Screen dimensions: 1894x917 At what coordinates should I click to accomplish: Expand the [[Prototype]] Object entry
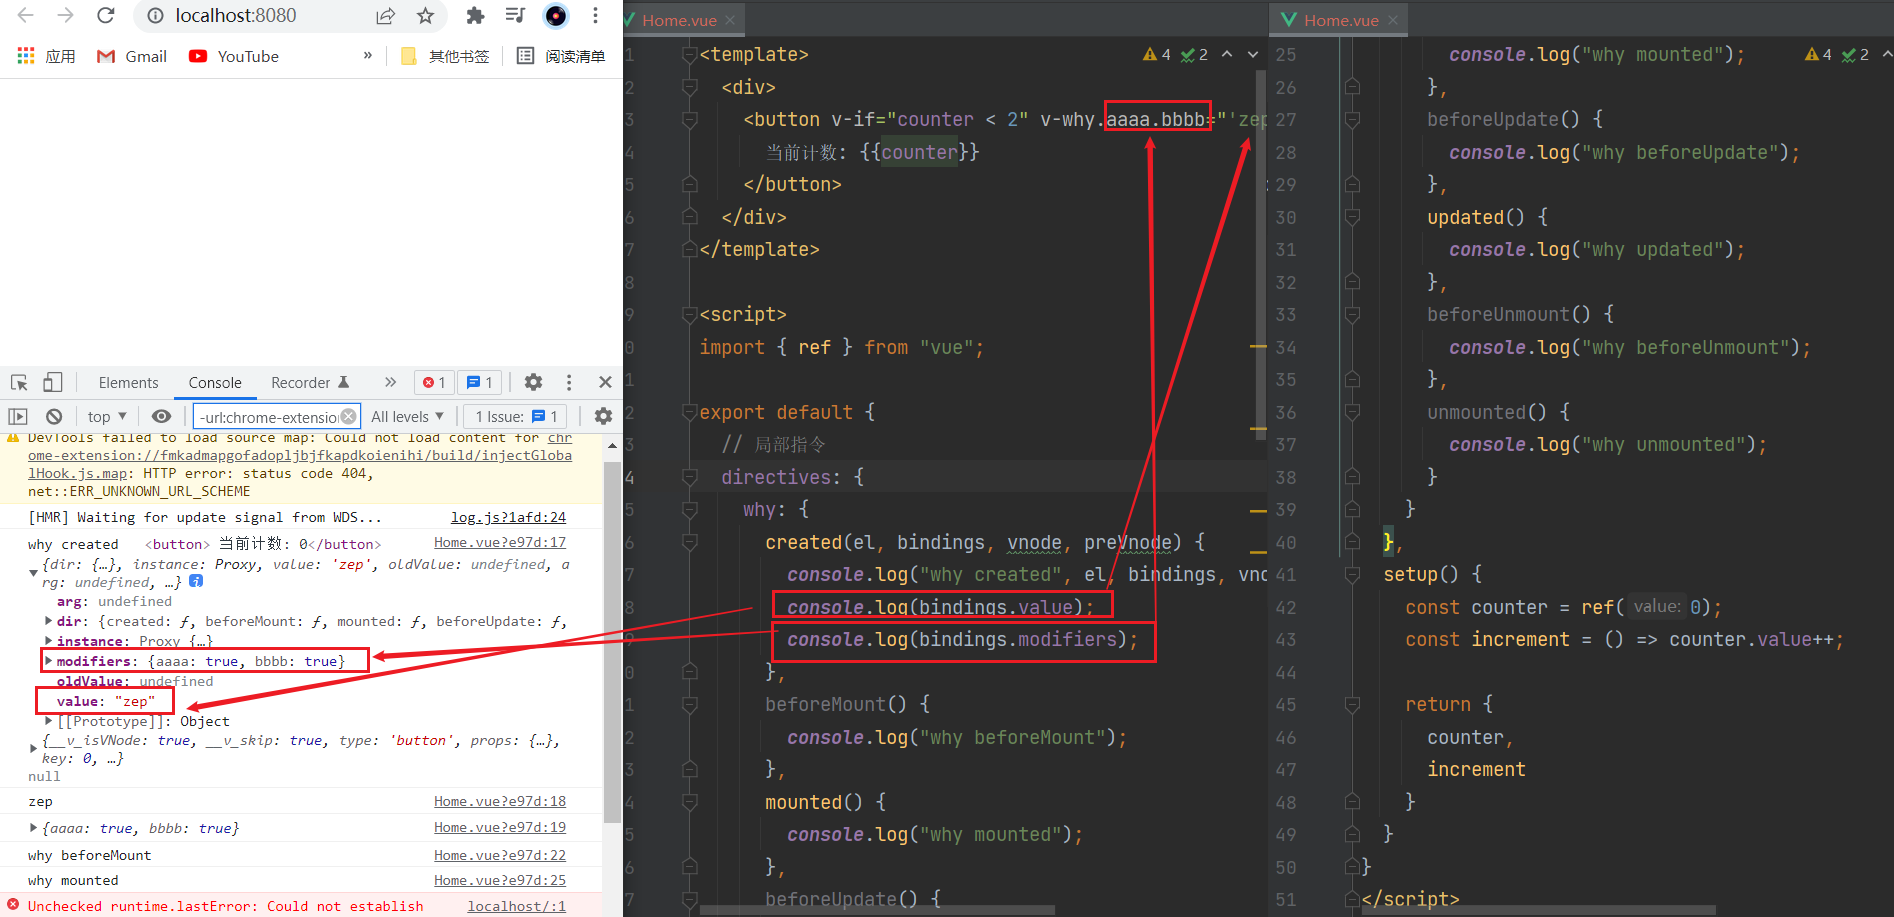[x=48, y=721]
